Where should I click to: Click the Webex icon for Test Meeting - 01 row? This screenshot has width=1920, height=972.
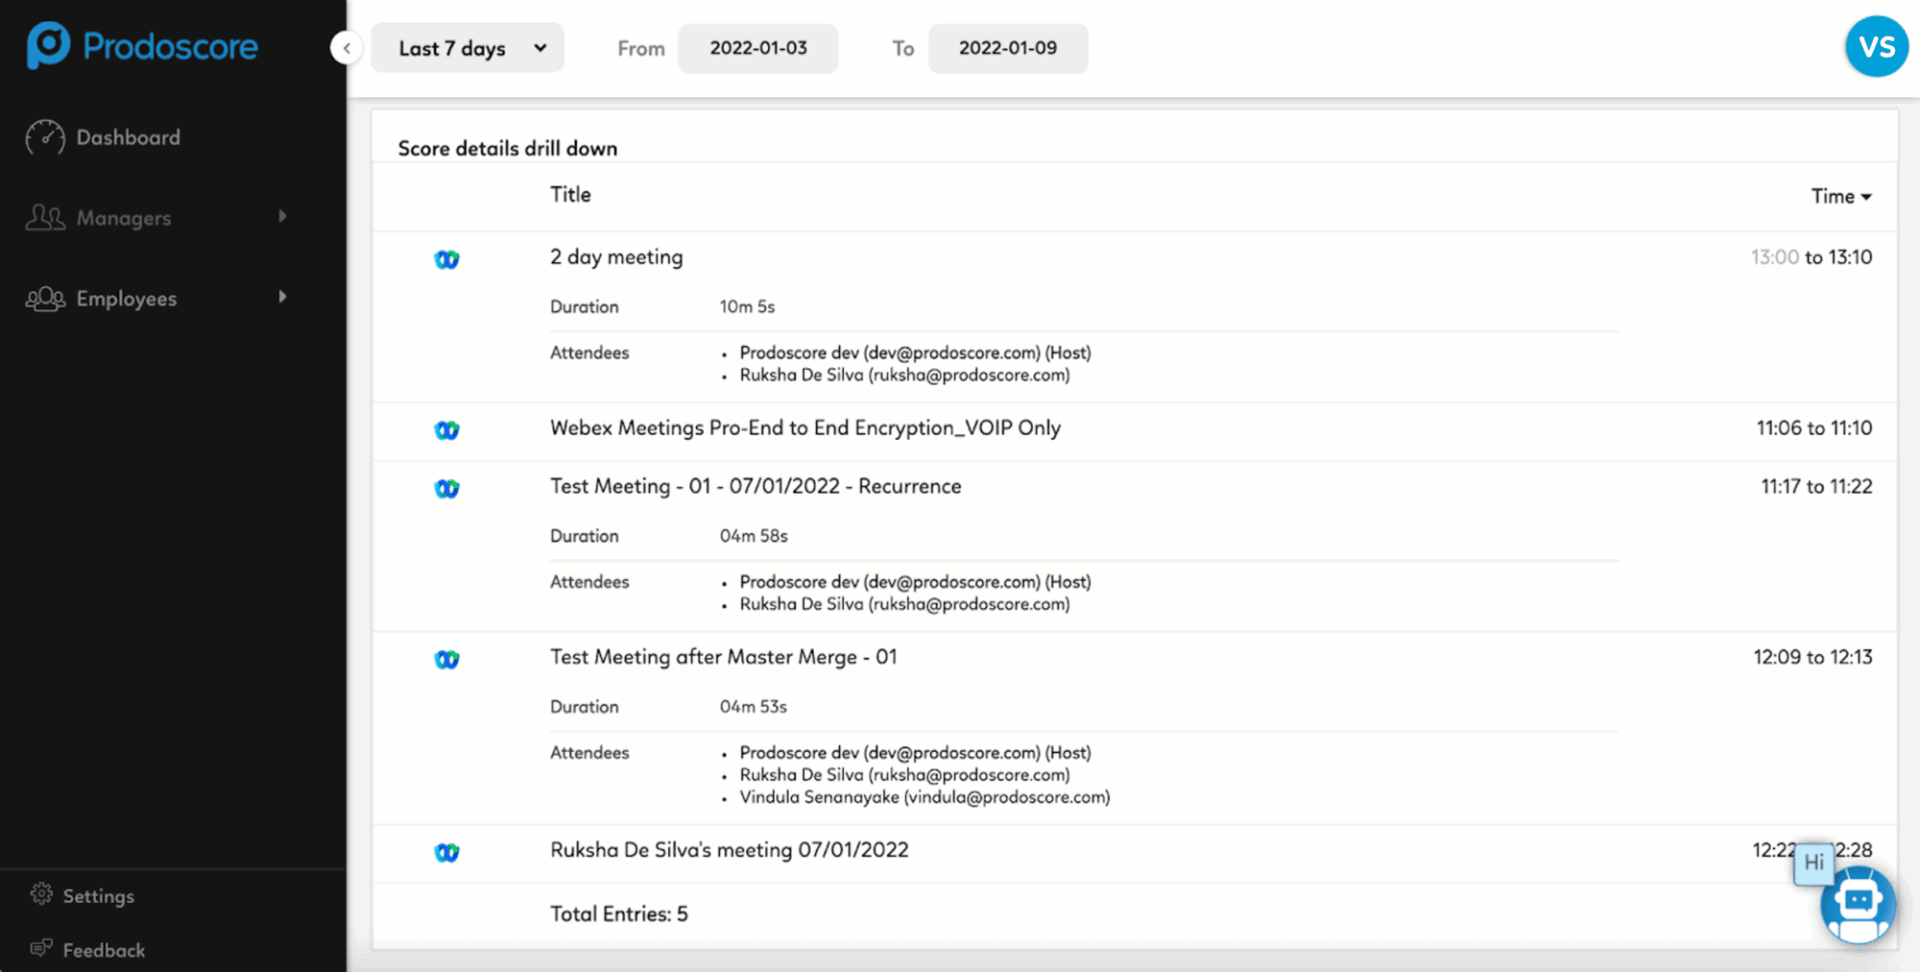pos(447,489)
